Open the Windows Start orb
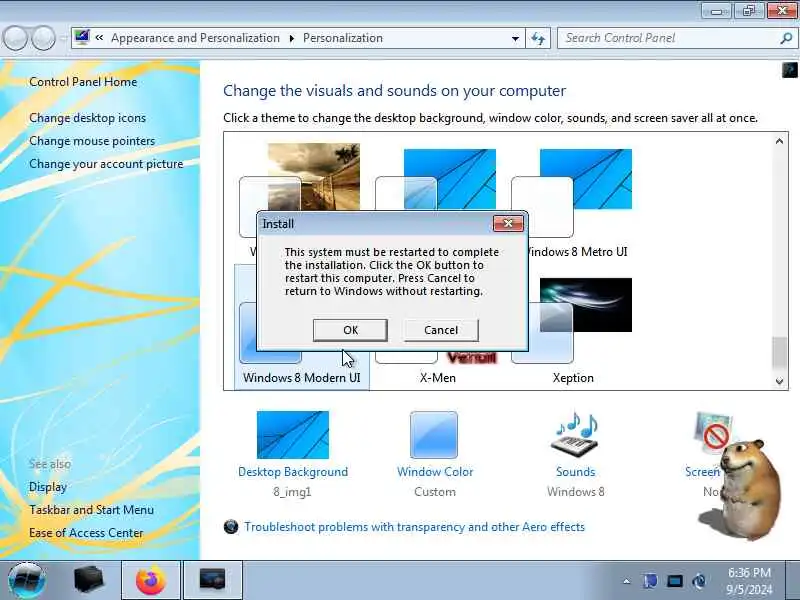 click(x=27, y=580)
